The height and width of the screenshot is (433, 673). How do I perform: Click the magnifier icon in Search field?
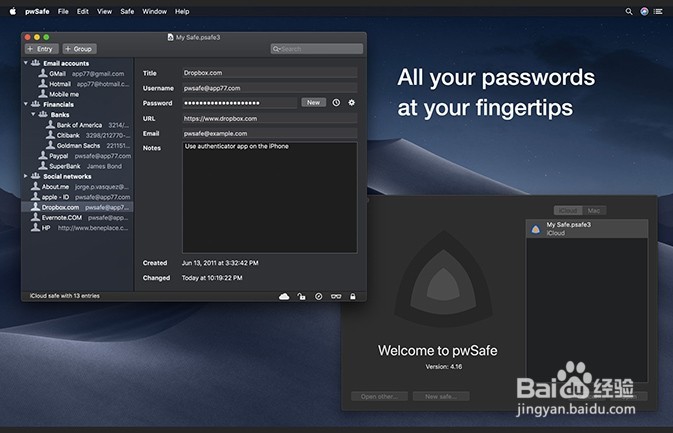pos(276,49)
